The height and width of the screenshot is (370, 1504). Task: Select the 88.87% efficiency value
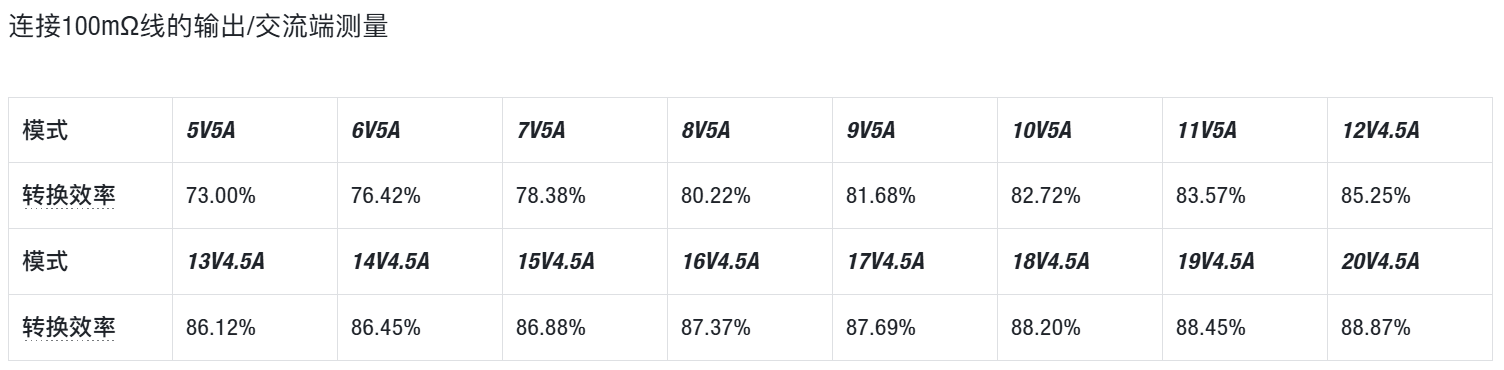(1376, 328)
